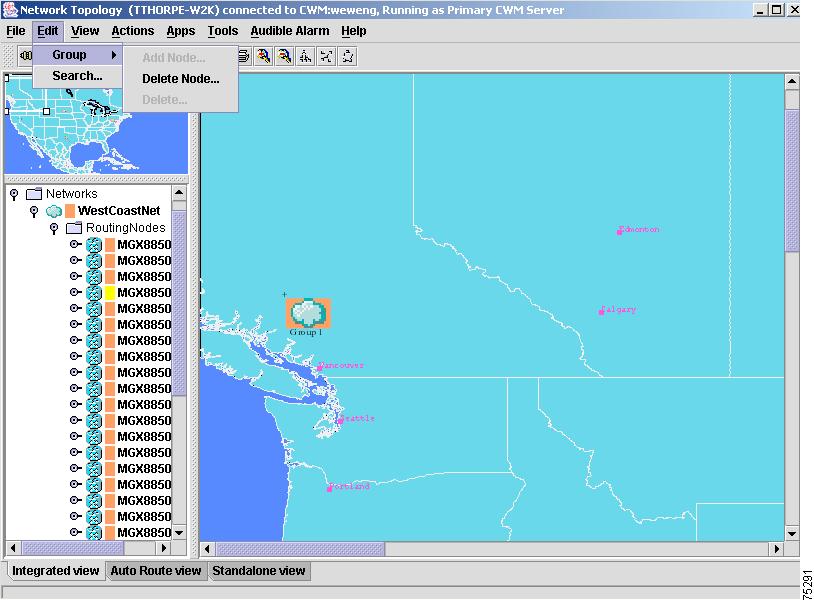Click the tree panel scroll down arrow
Image resolution: width=814 pixels, height=600 pixels.
(179, 533)
